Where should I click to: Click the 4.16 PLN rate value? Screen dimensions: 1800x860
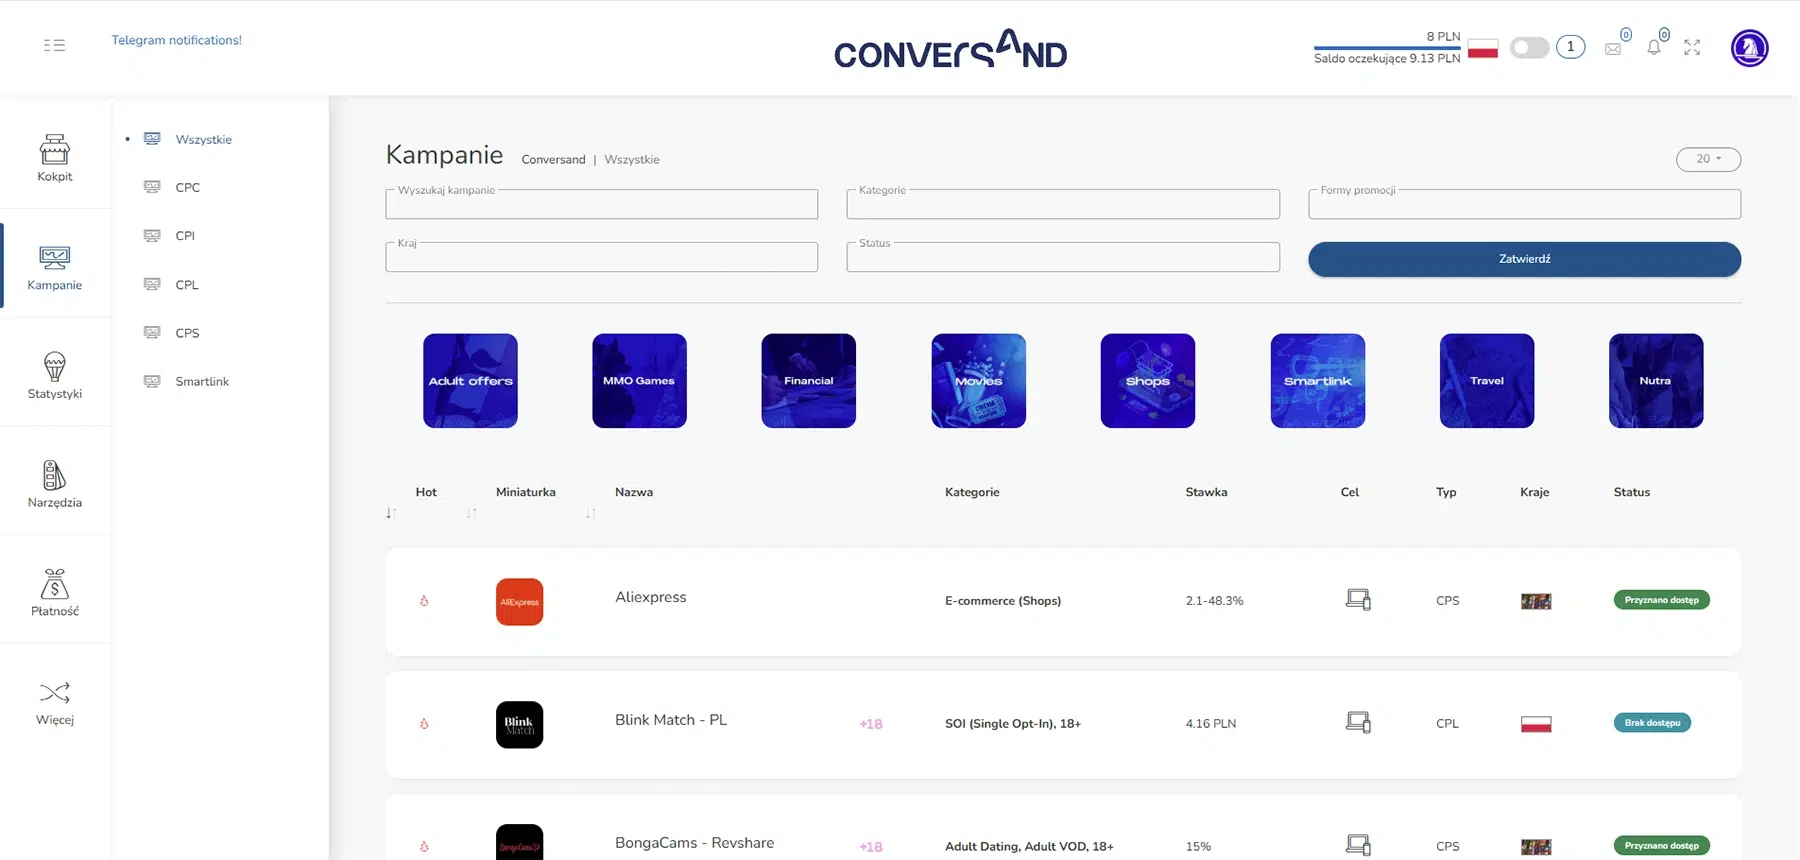pyautogui.click(x=1211, y=724)
